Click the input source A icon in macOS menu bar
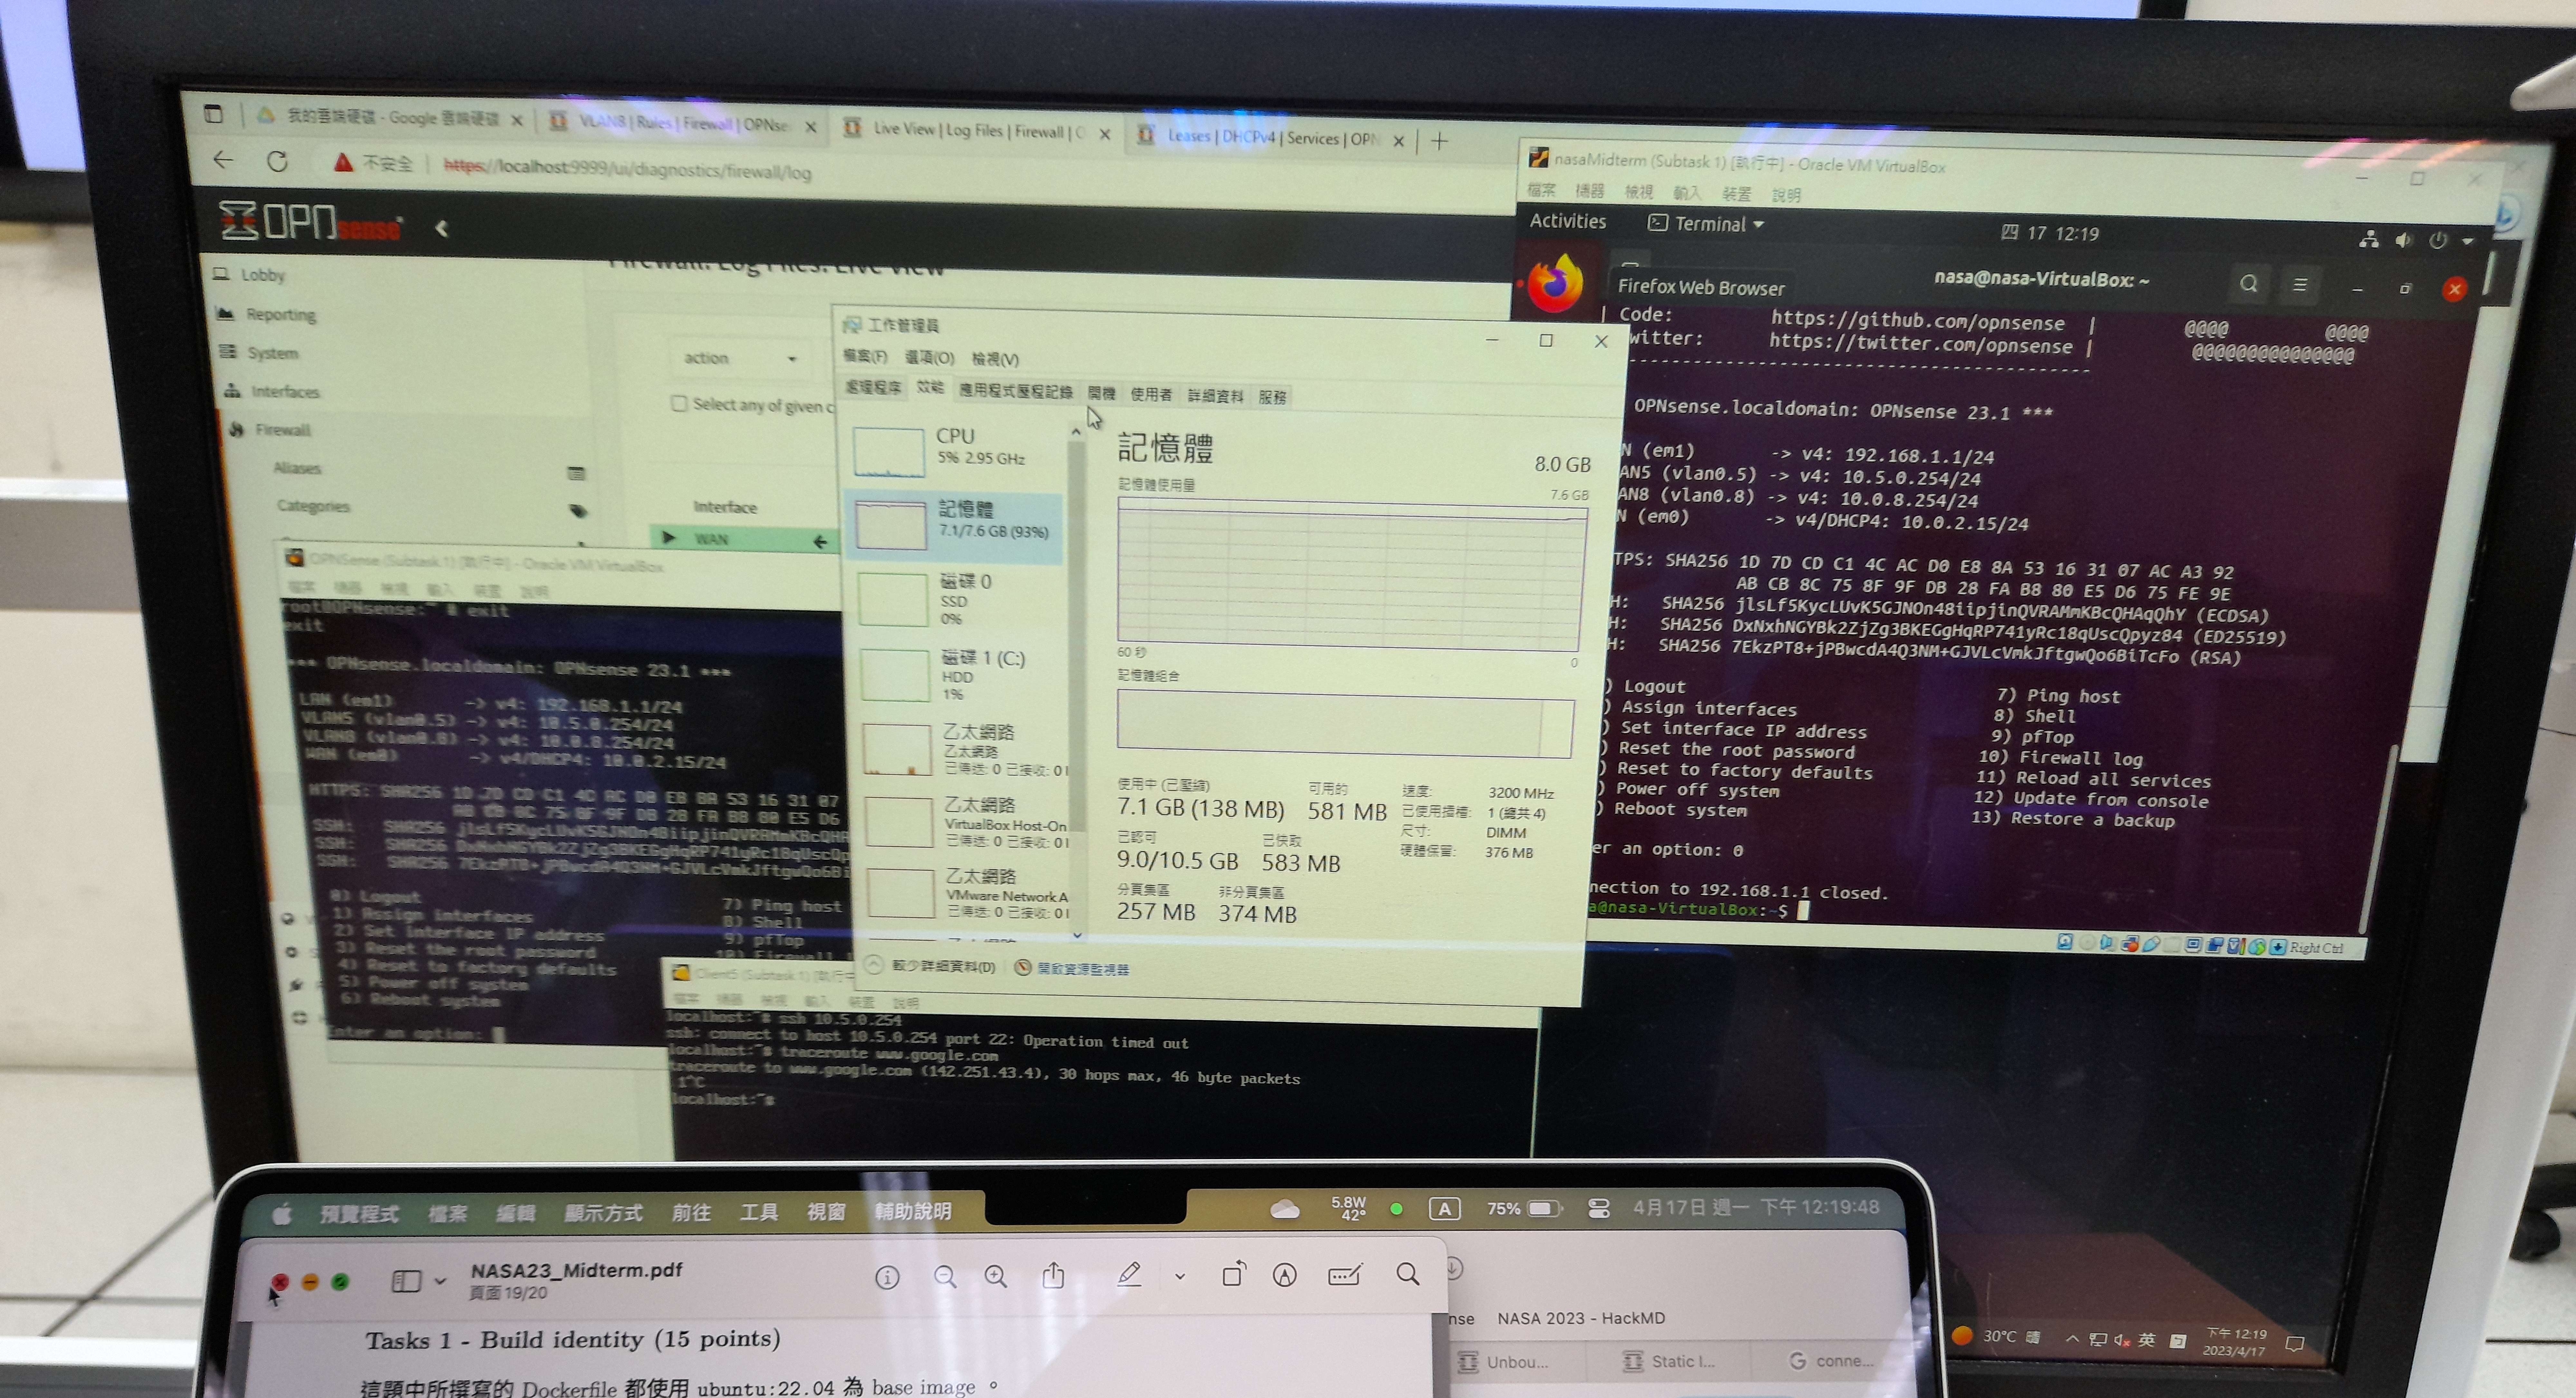Viewport: 2576px width, 1398px height. pos(1444,1209)
